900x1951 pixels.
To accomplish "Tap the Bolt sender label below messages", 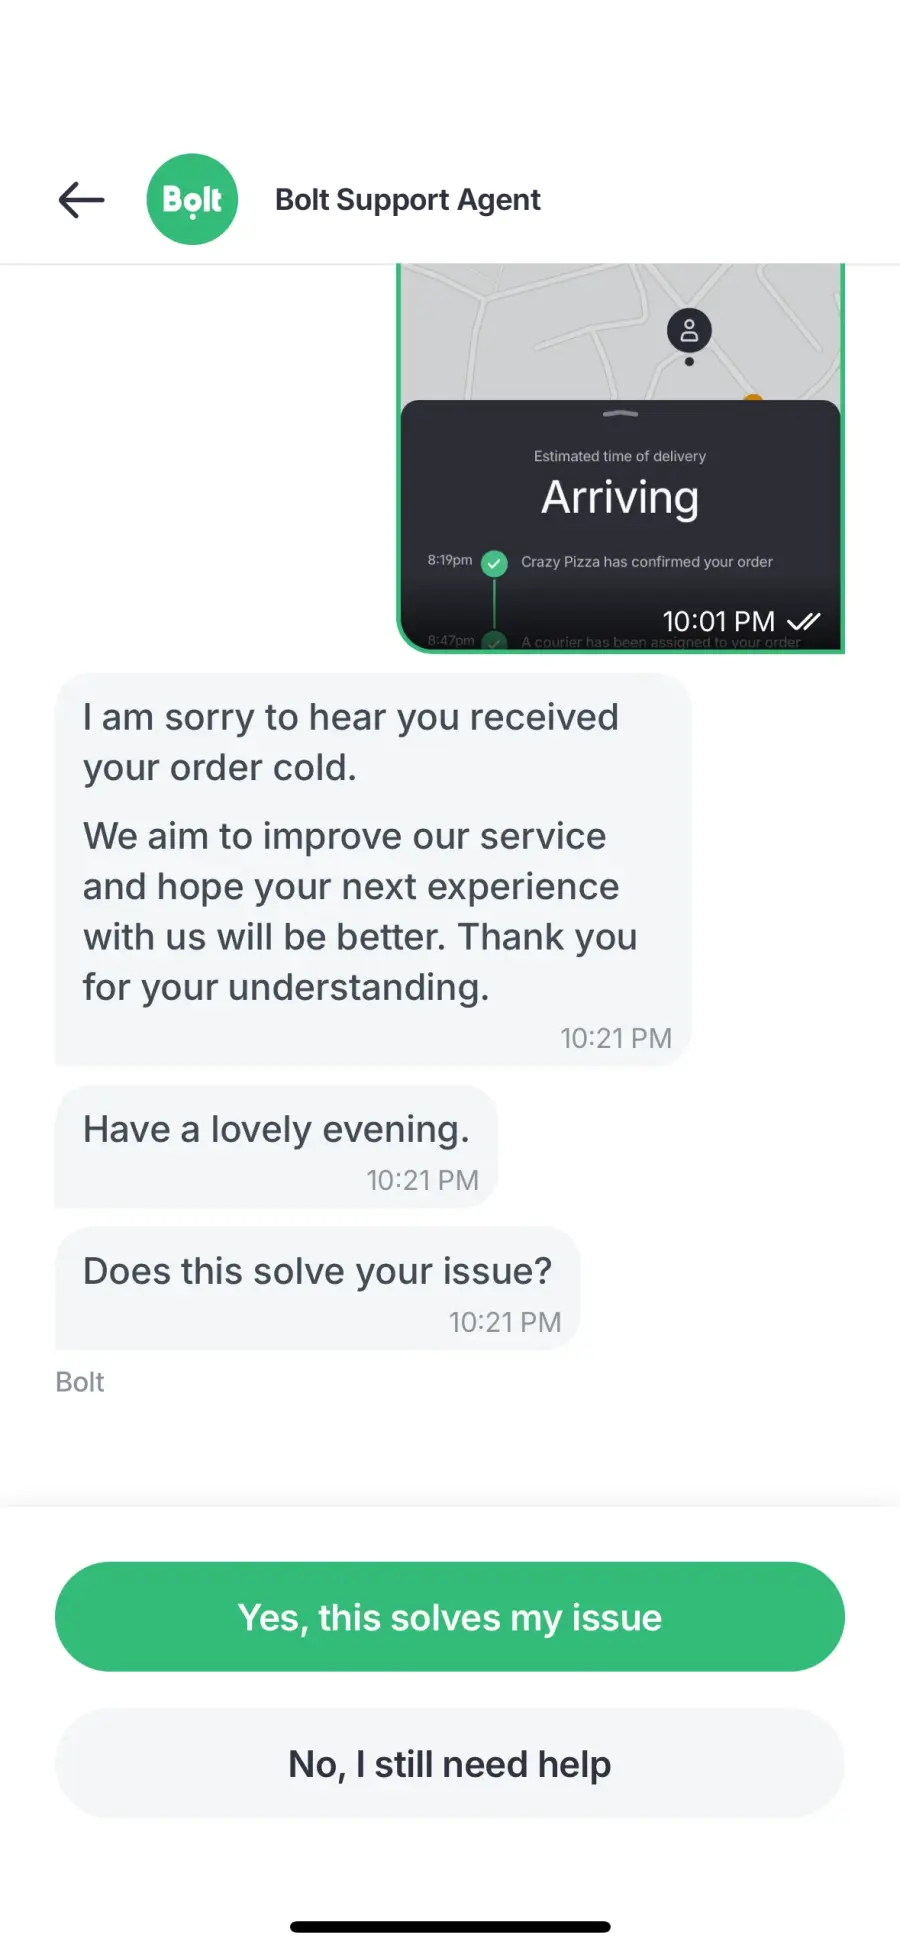I will [80, 1382].
